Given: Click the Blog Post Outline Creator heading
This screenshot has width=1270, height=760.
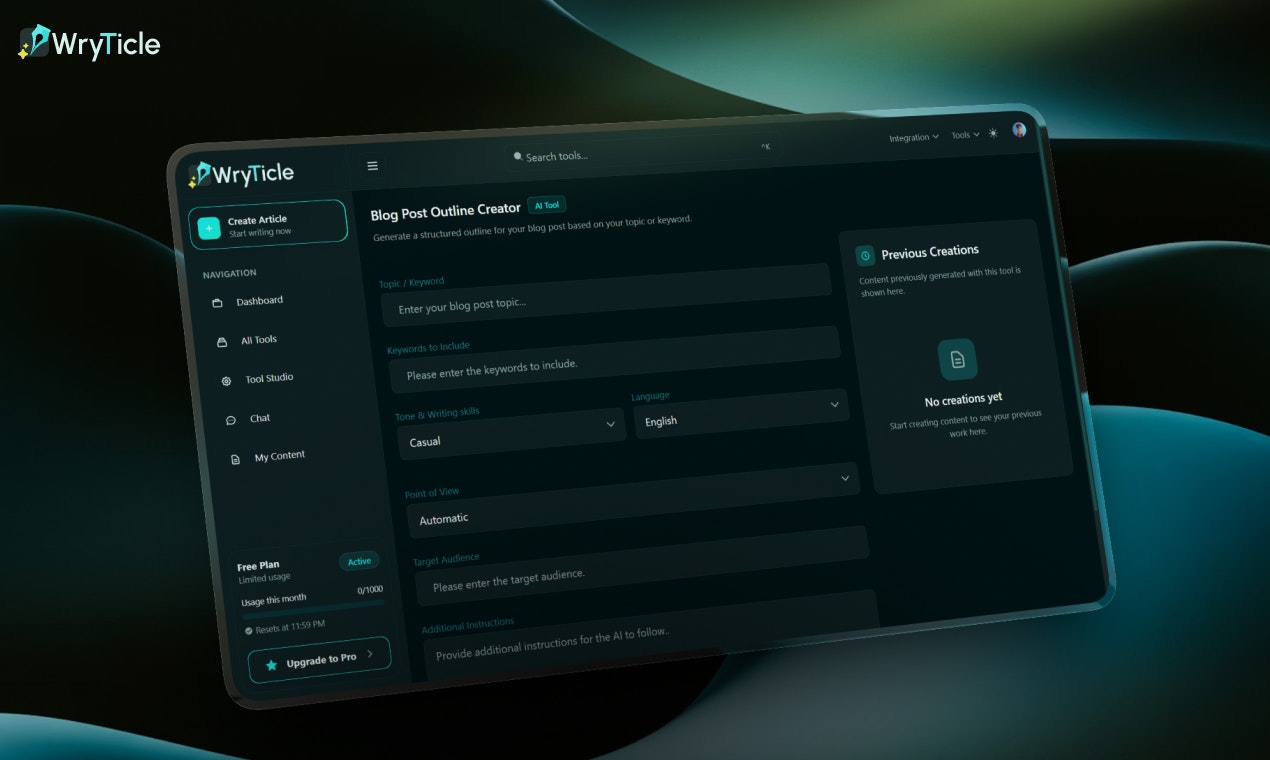Looking at the screenshot, I should [446, 211].
